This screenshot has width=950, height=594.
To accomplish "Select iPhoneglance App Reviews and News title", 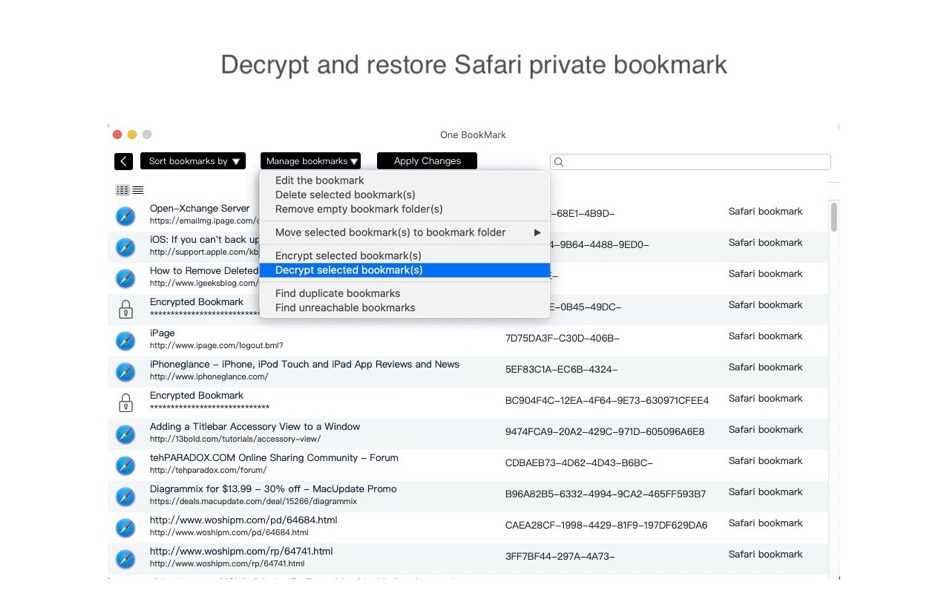I will [304, 364].
